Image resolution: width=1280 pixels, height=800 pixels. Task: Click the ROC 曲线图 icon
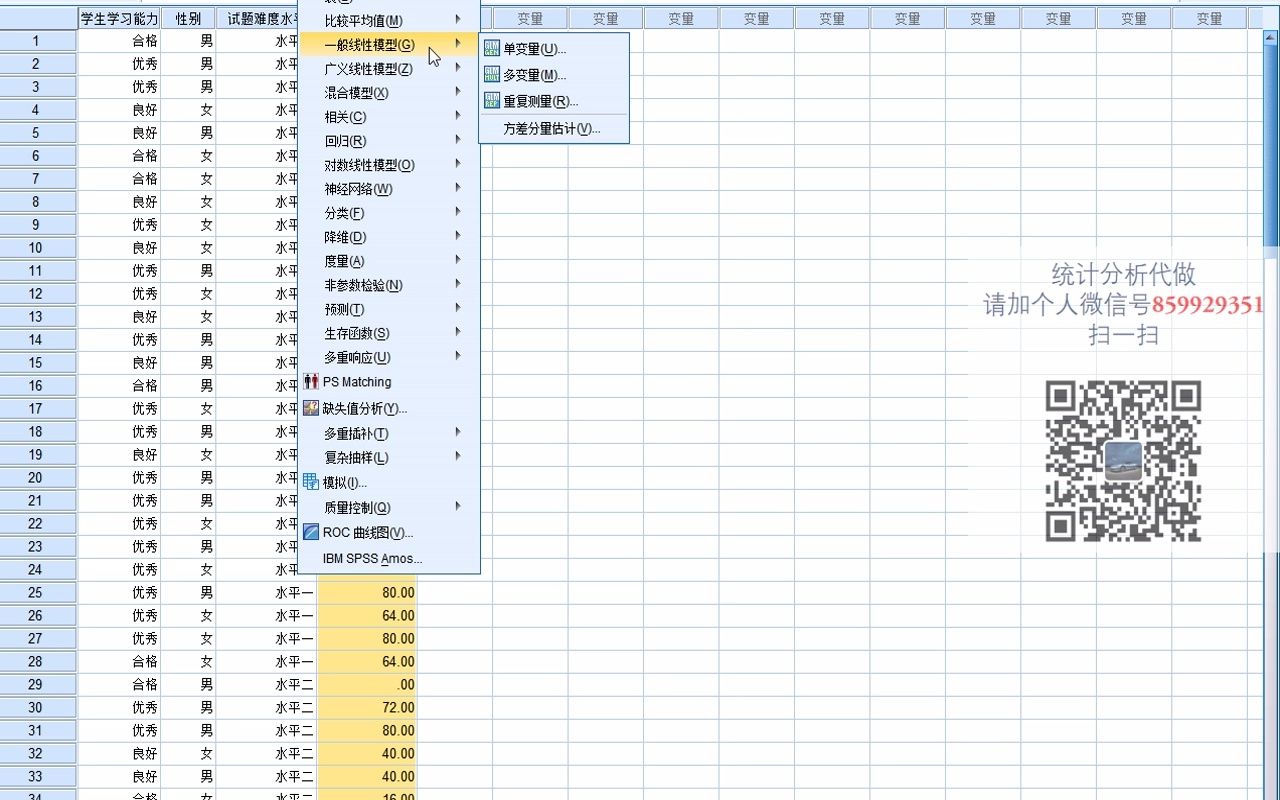tap(310, 533)
